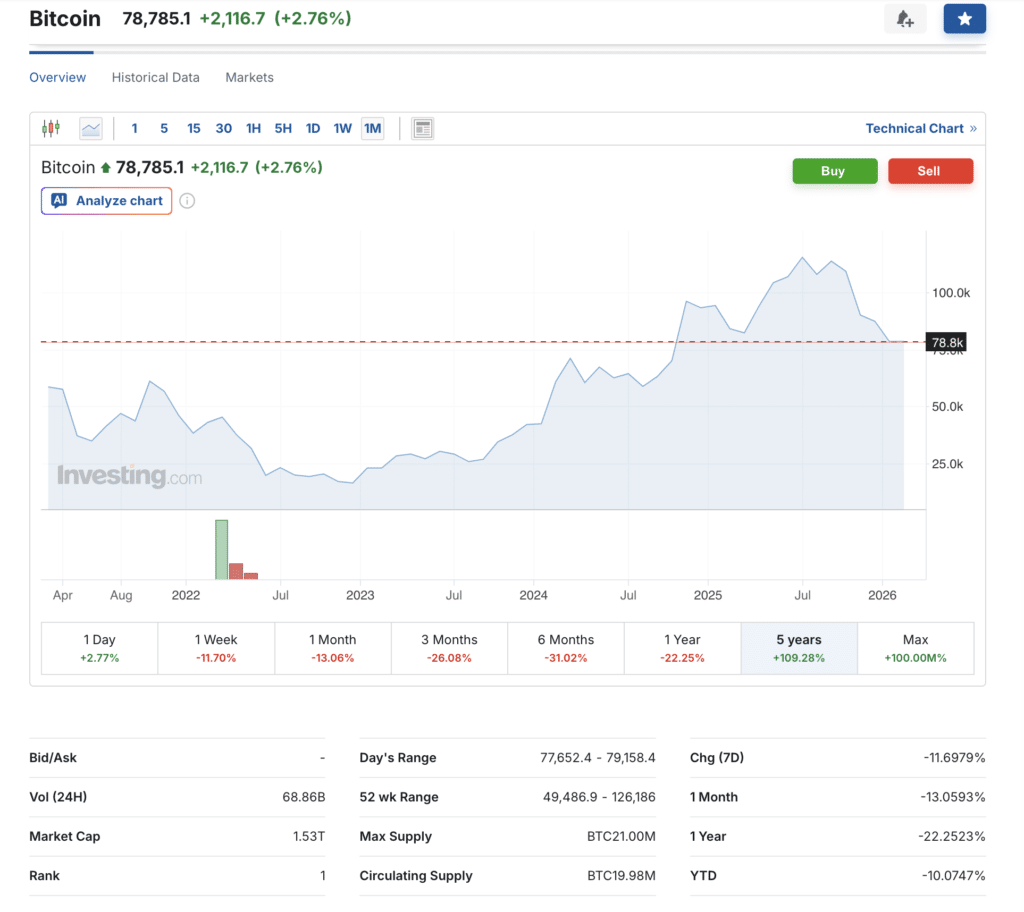Select the 6 Months range

[x=566, y=648]
